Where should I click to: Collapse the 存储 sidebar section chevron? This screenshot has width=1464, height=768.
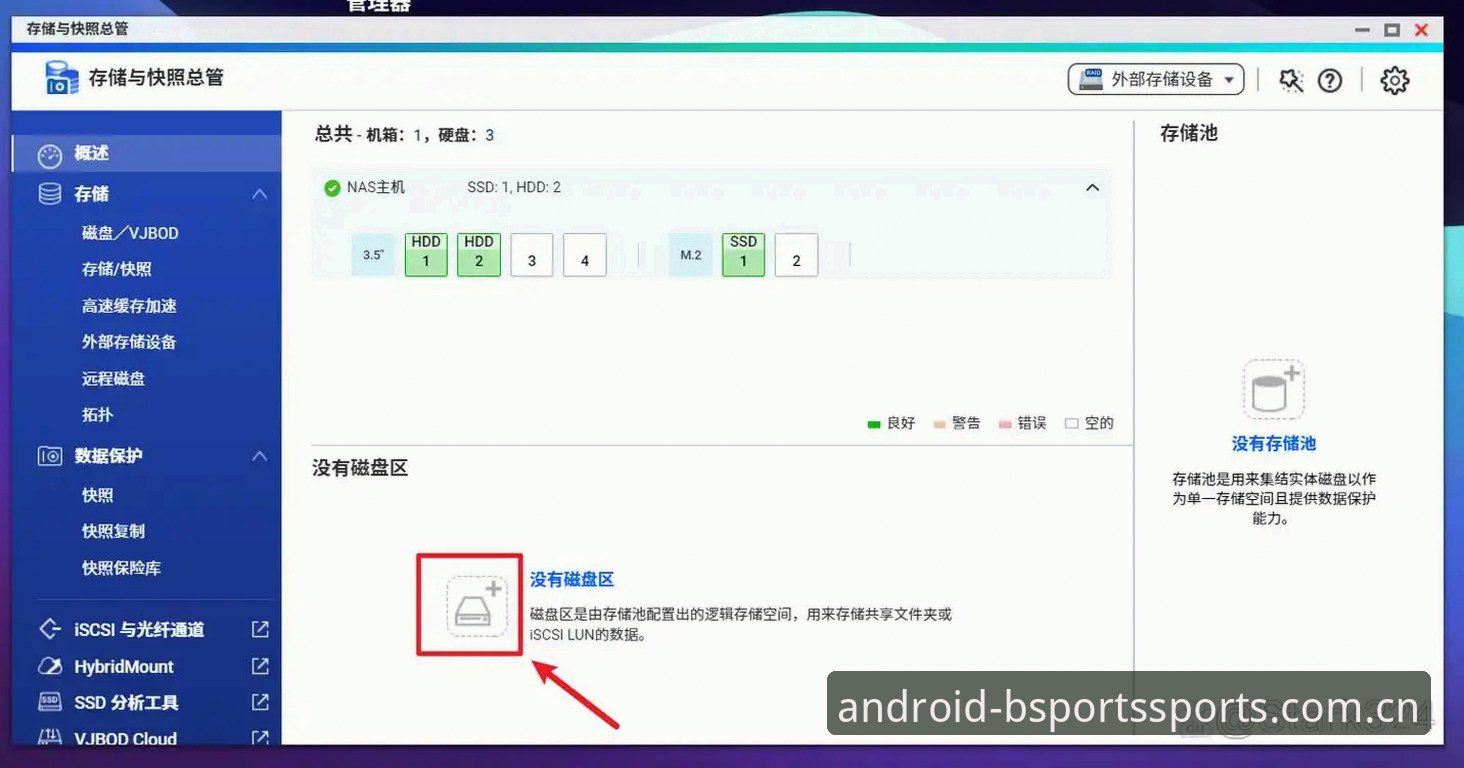[x=259, y=194]
